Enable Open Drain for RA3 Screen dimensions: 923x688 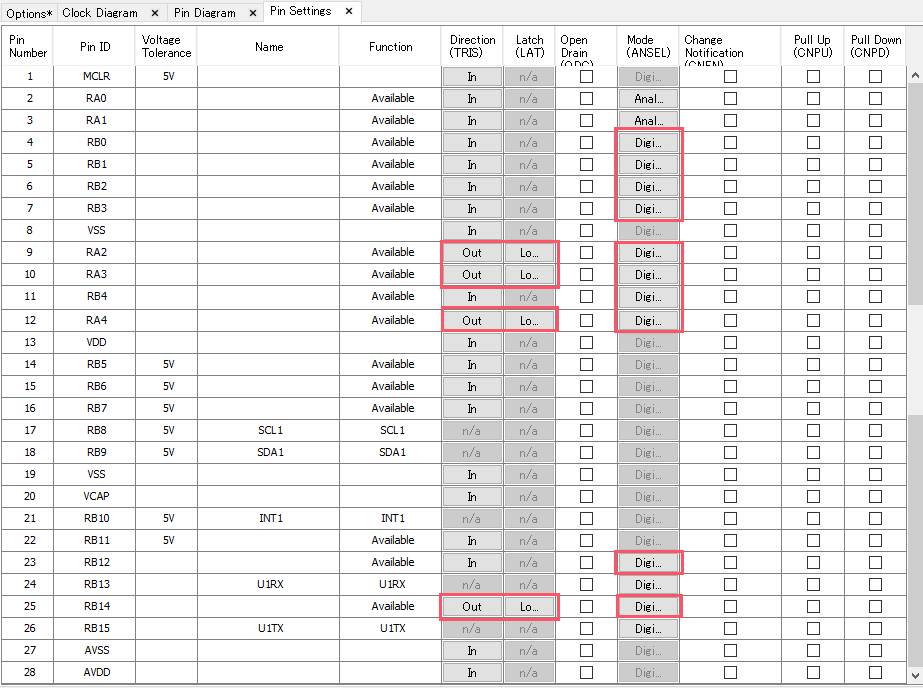point(586,275)
